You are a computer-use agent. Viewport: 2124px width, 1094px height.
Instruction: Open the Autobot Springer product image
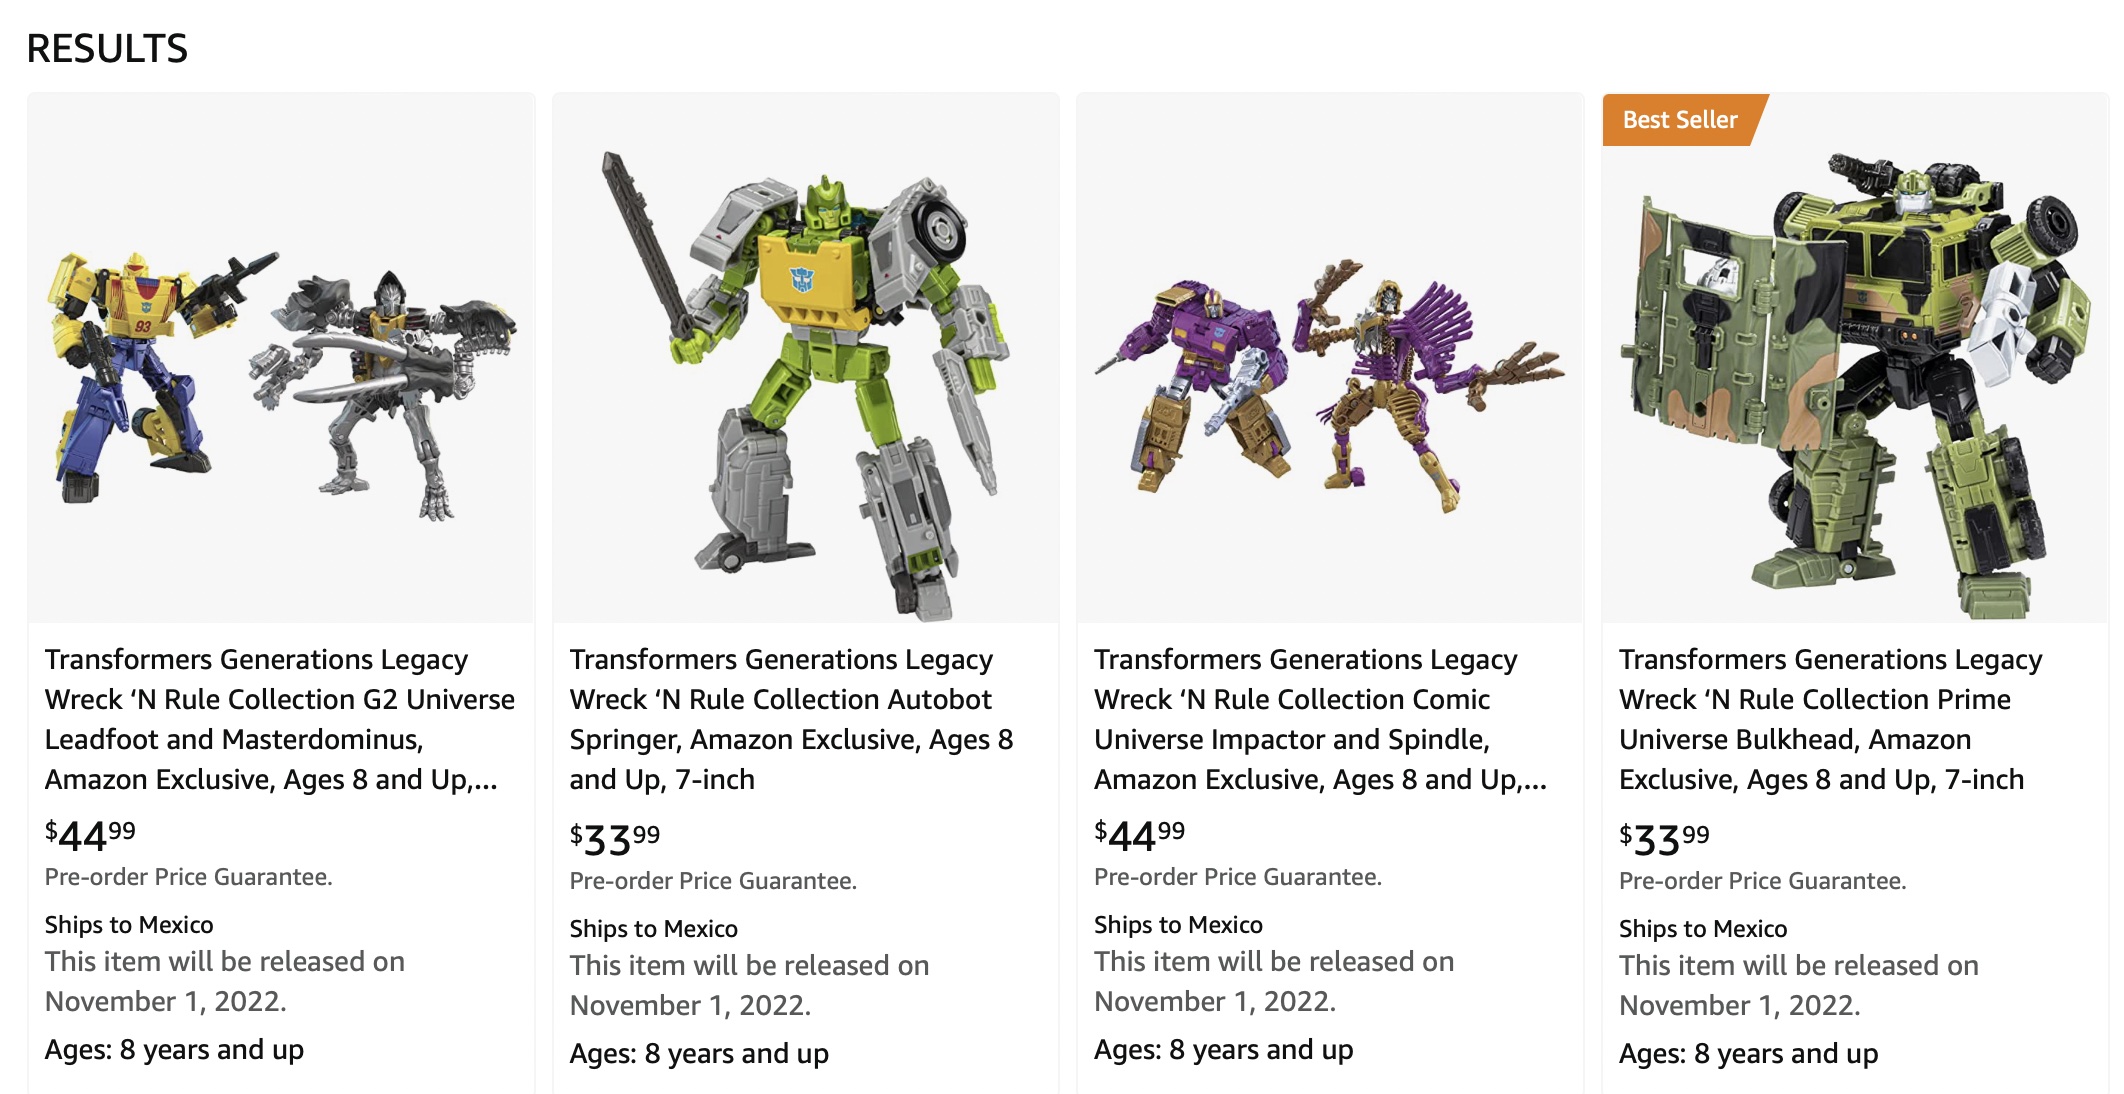point(806,380)
